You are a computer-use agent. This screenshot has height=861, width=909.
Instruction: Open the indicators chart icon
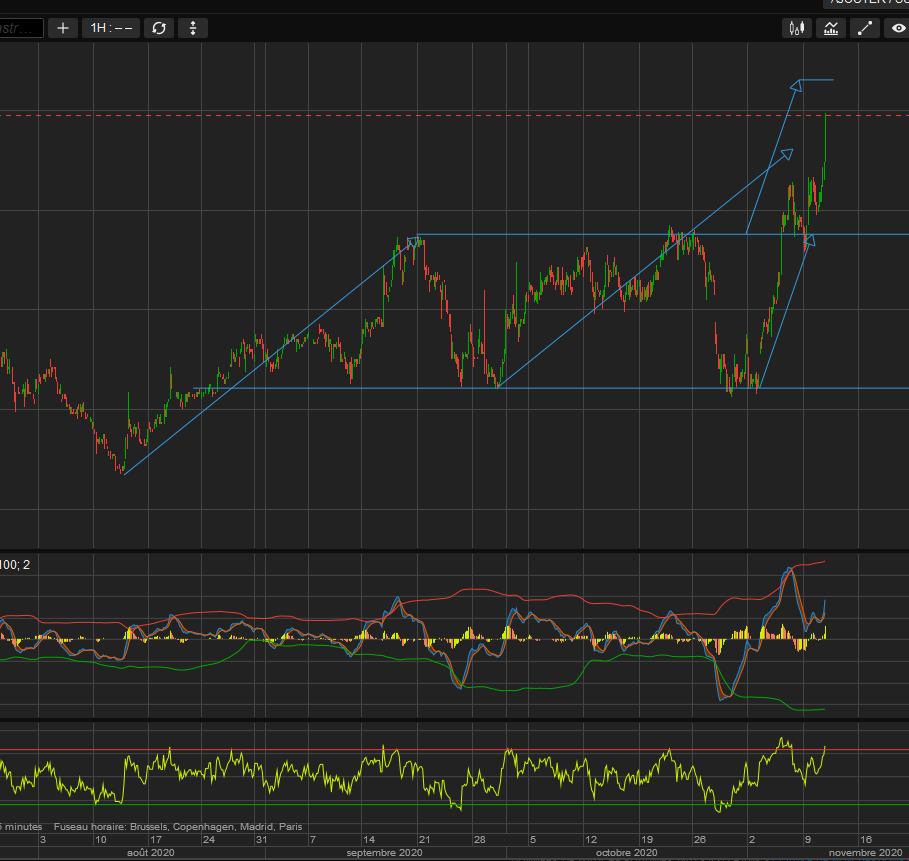(x=830, y=29)
